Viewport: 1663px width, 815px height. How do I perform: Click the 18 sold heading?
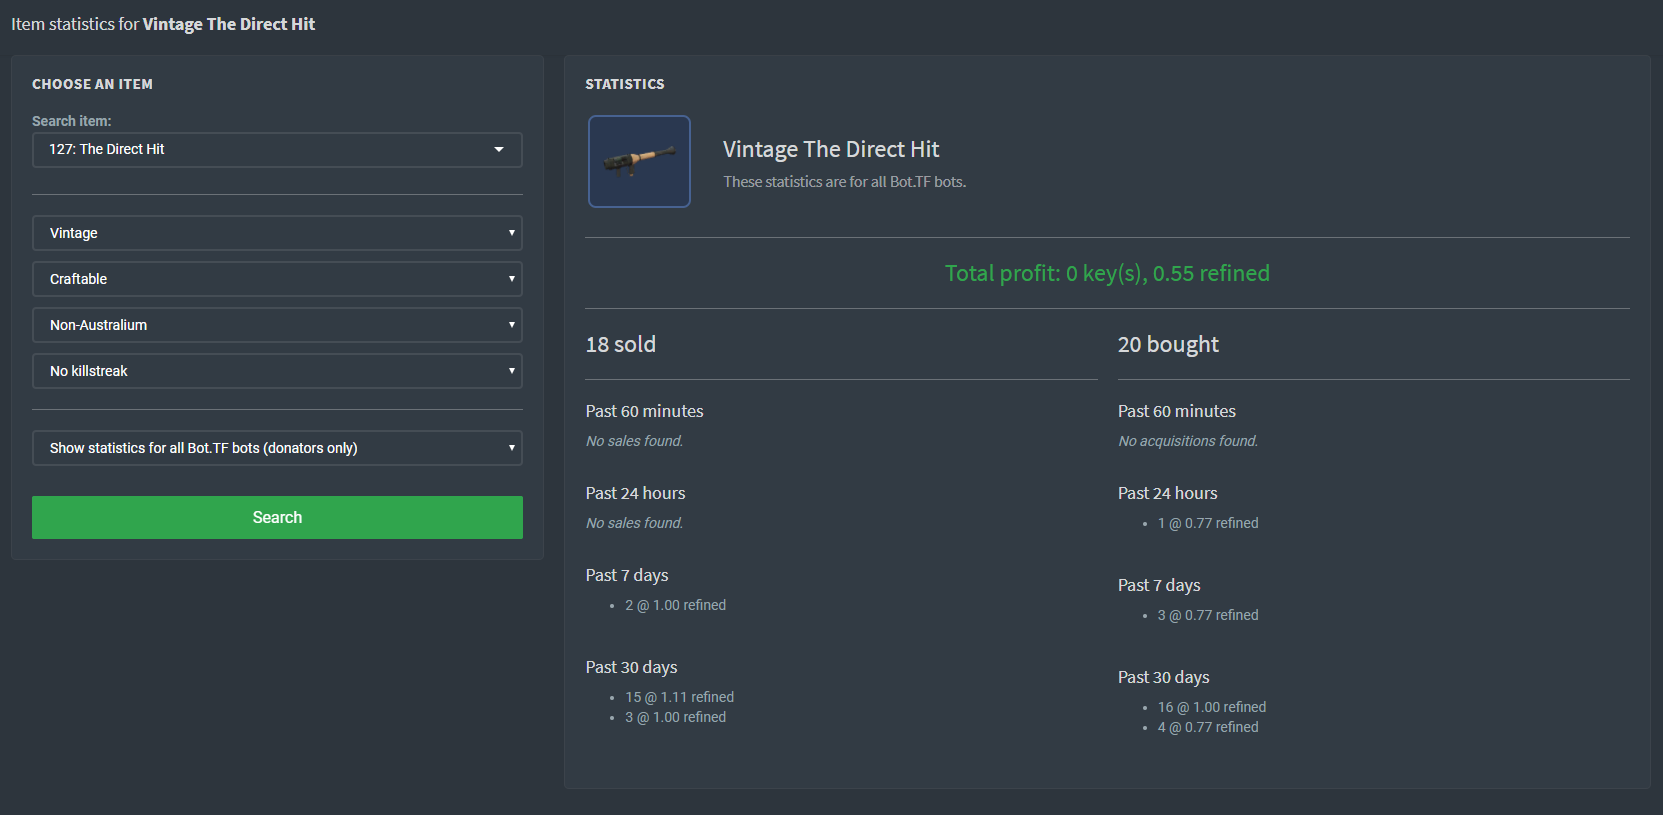[621, 344]
